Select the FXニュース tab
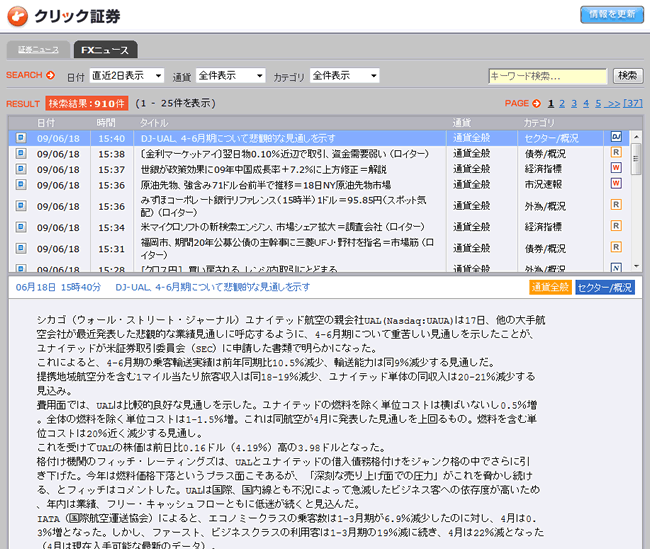 105,50
